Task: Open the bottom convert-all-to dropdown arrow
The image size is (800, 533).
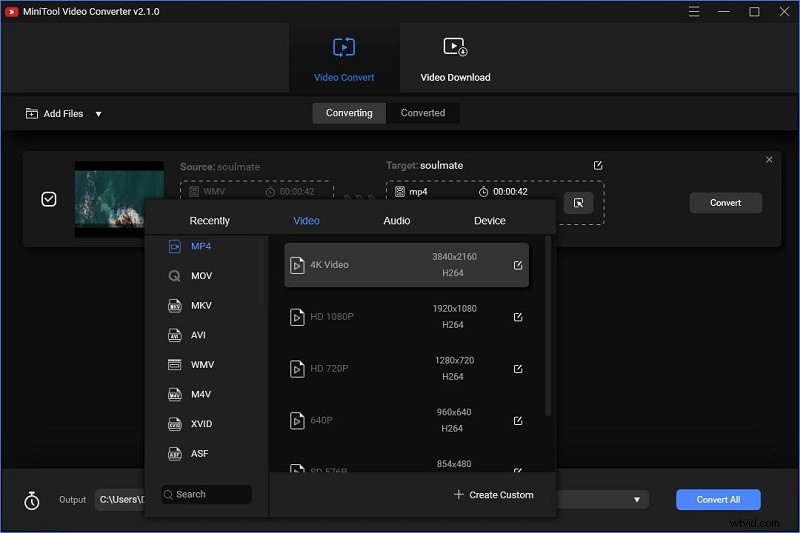Action: pos(637,499)
